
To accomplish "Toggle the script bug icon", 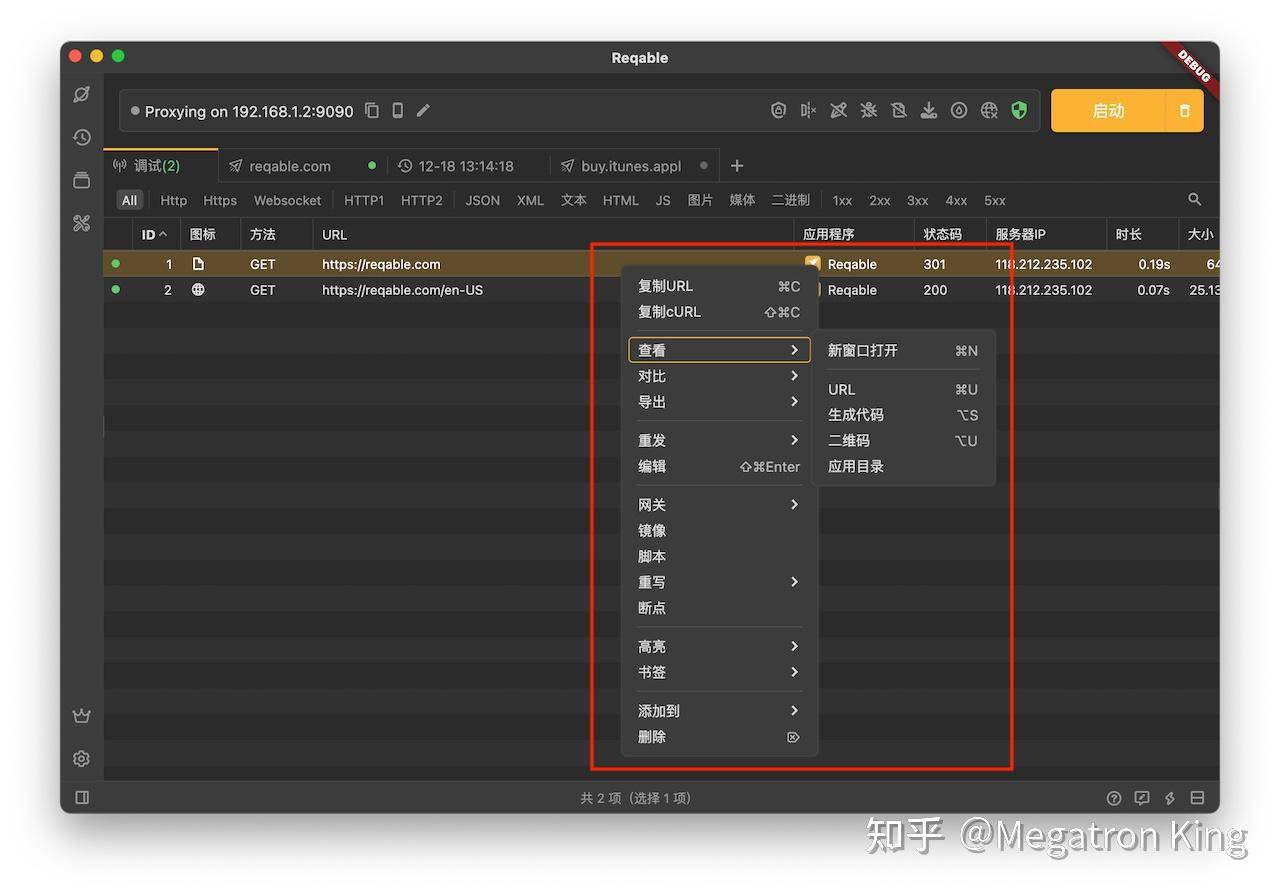I will pyautogui.click(x=868, y=111).
